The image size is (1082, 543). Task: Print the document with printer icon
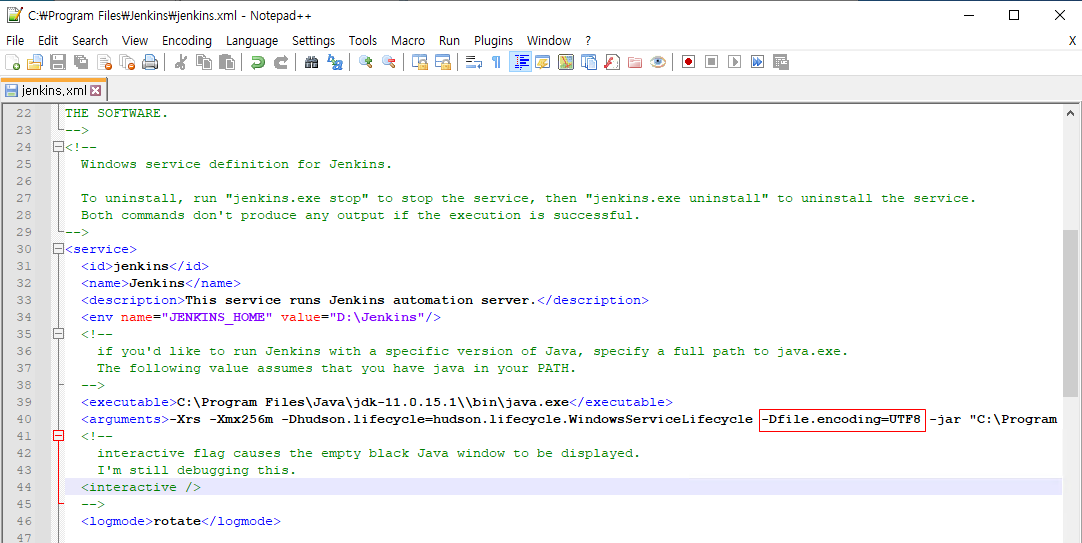(150, 62)
